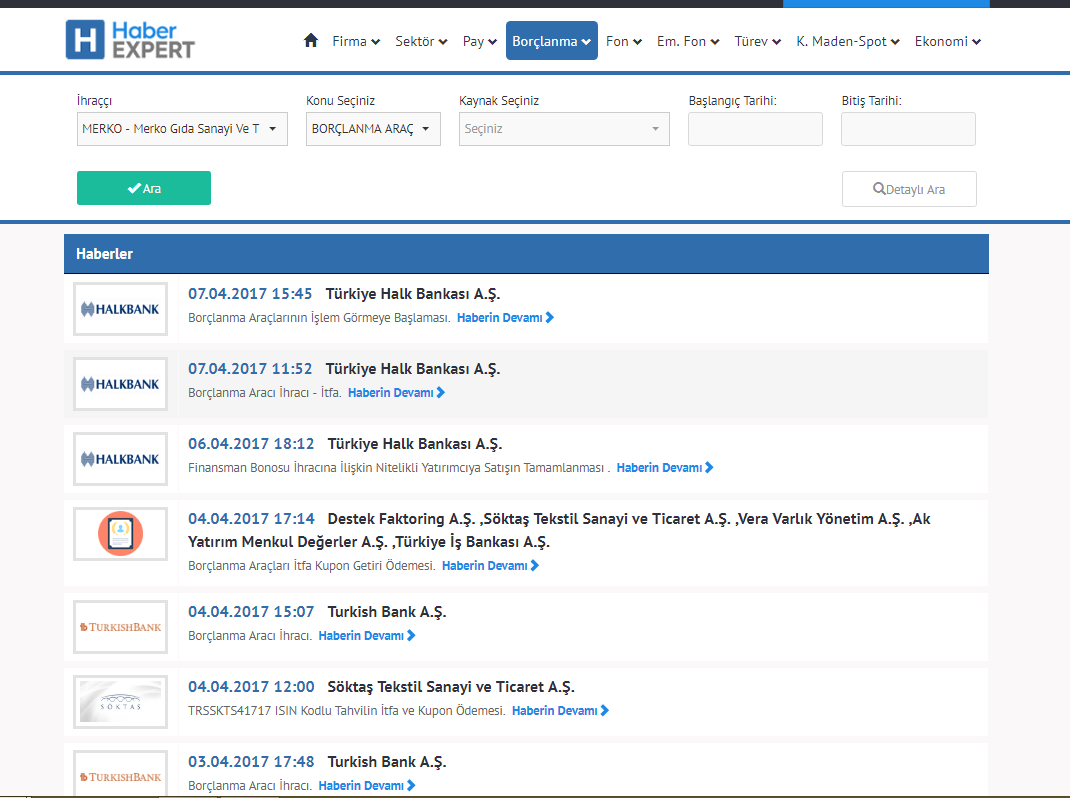Open Haberin Devamı for Borçlanma Araçları İtfa Kupon Getiri
Screen dimensions: 1070x798
[x=490, y=566]
